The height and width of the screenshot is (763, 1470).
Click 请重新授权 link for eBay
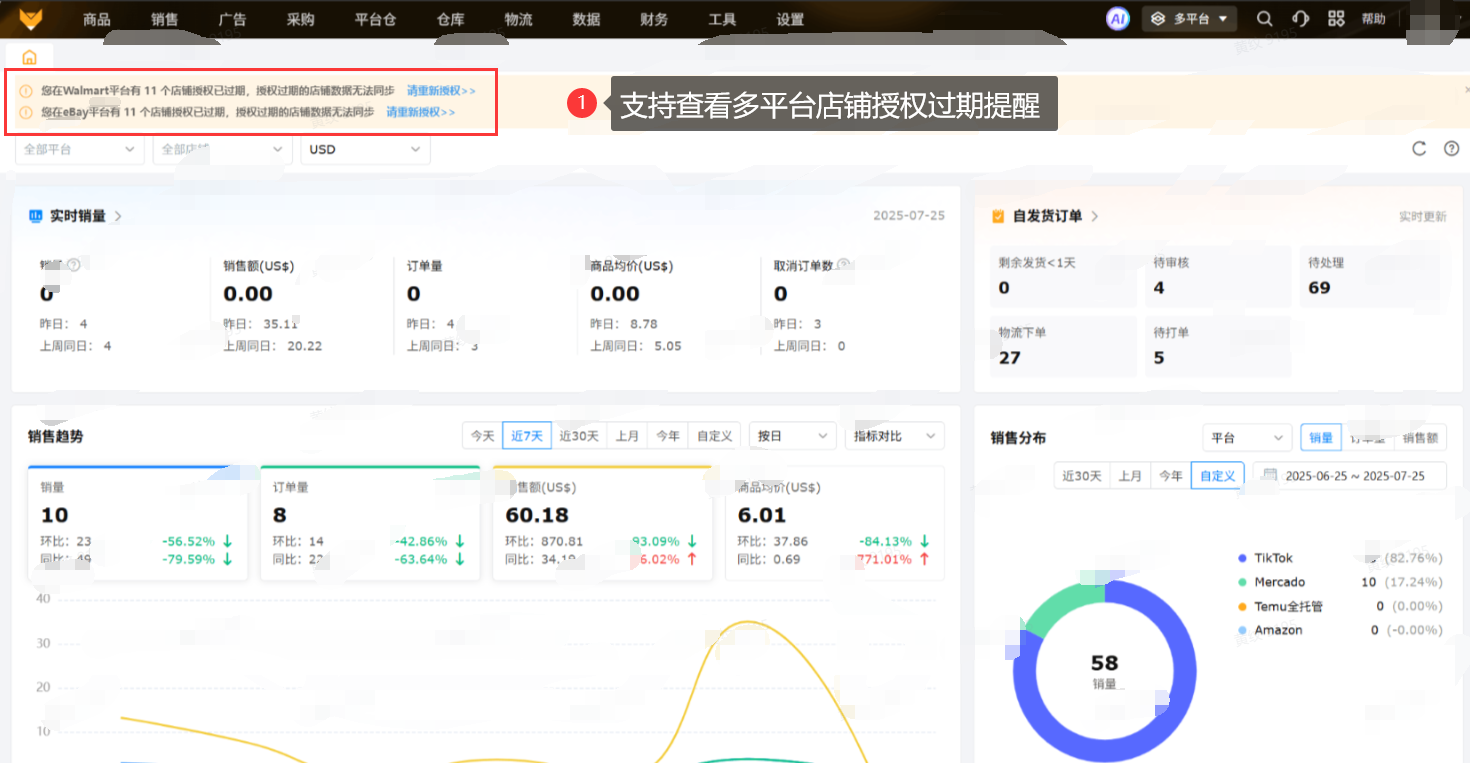(x=421, y=112)
